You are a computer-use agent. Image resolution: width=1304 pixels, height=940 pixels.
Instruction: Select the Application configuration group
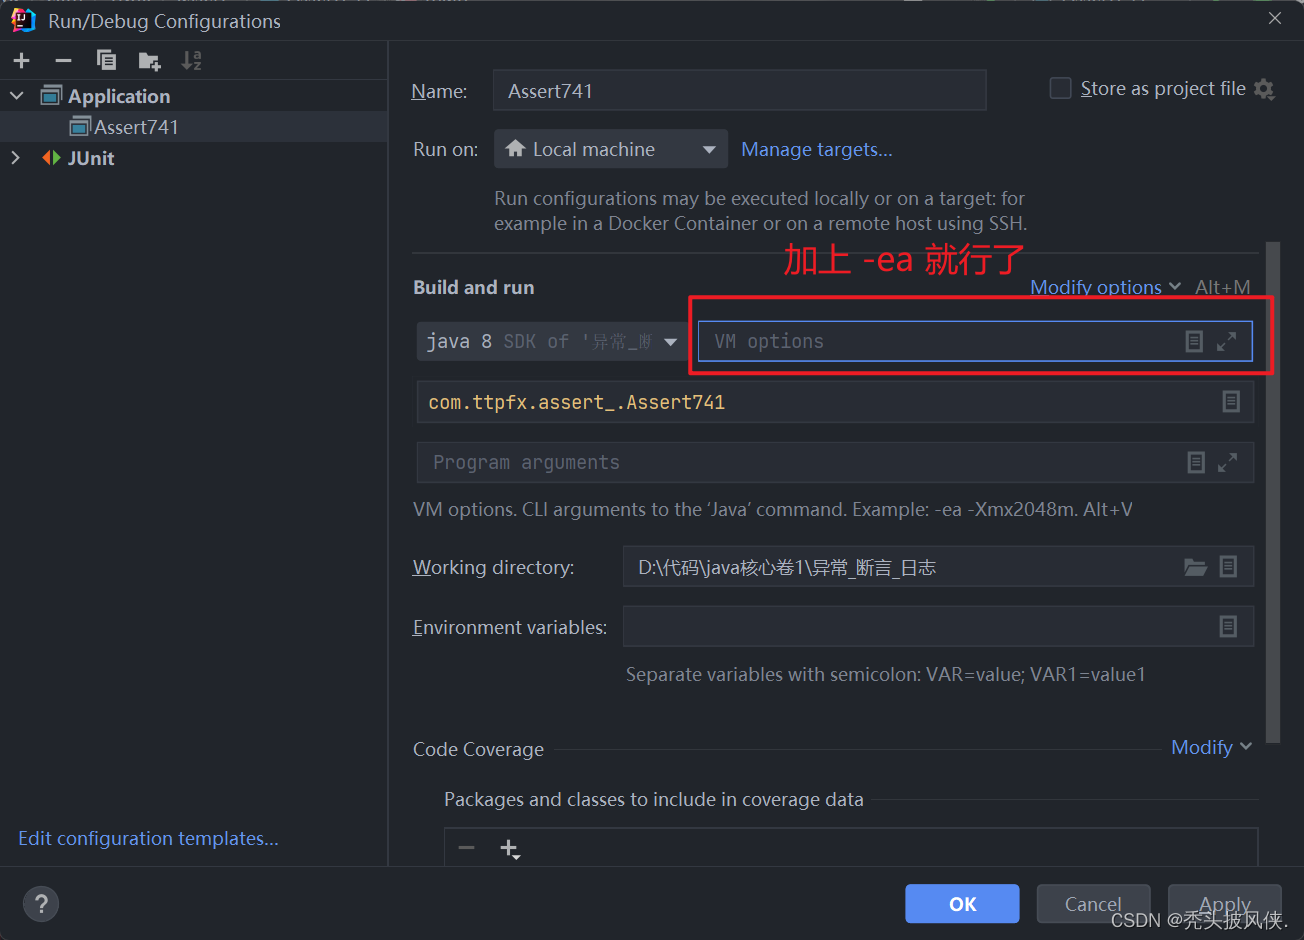point(106,96)
